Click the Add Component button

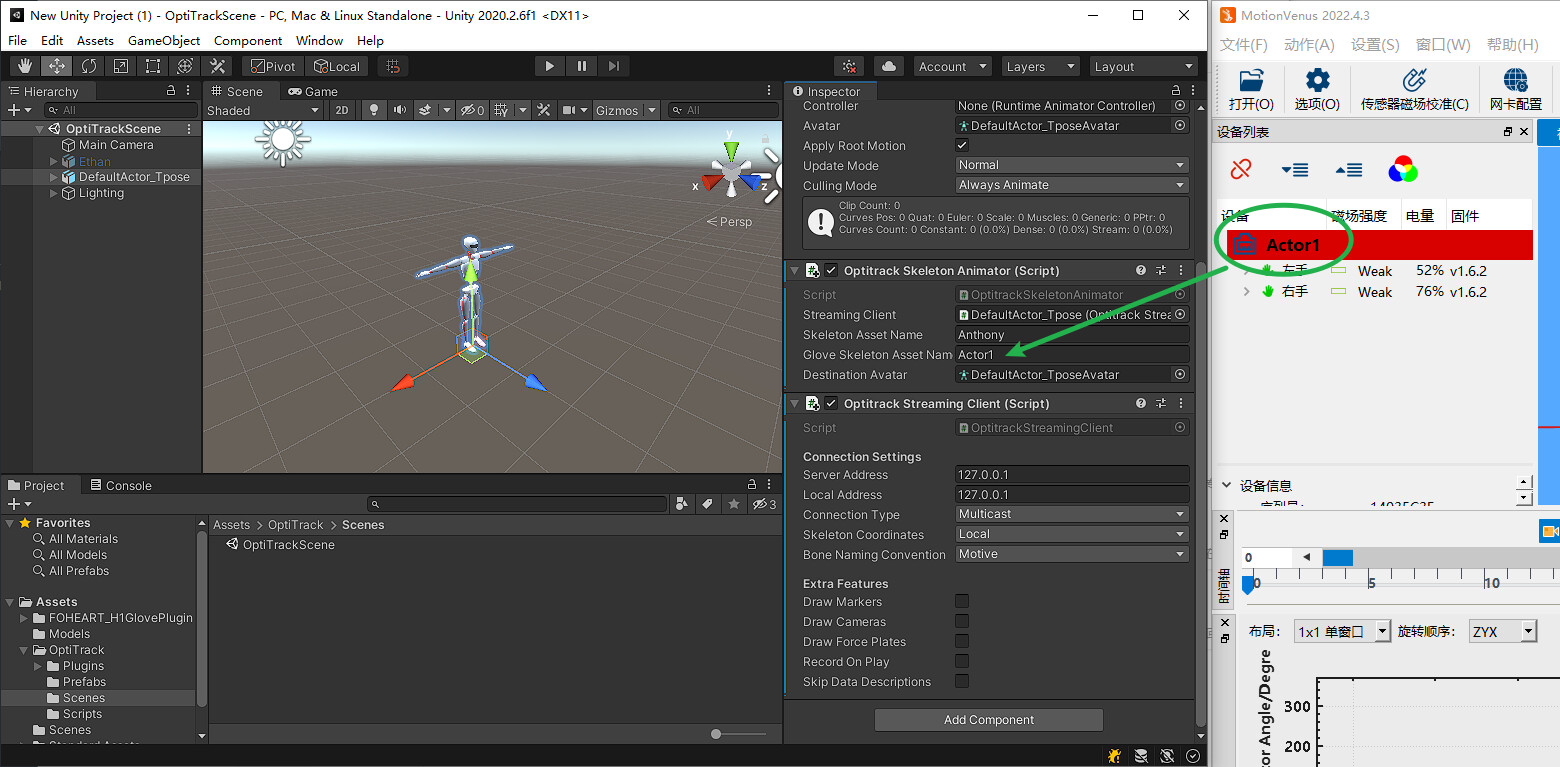click(989, 720)
